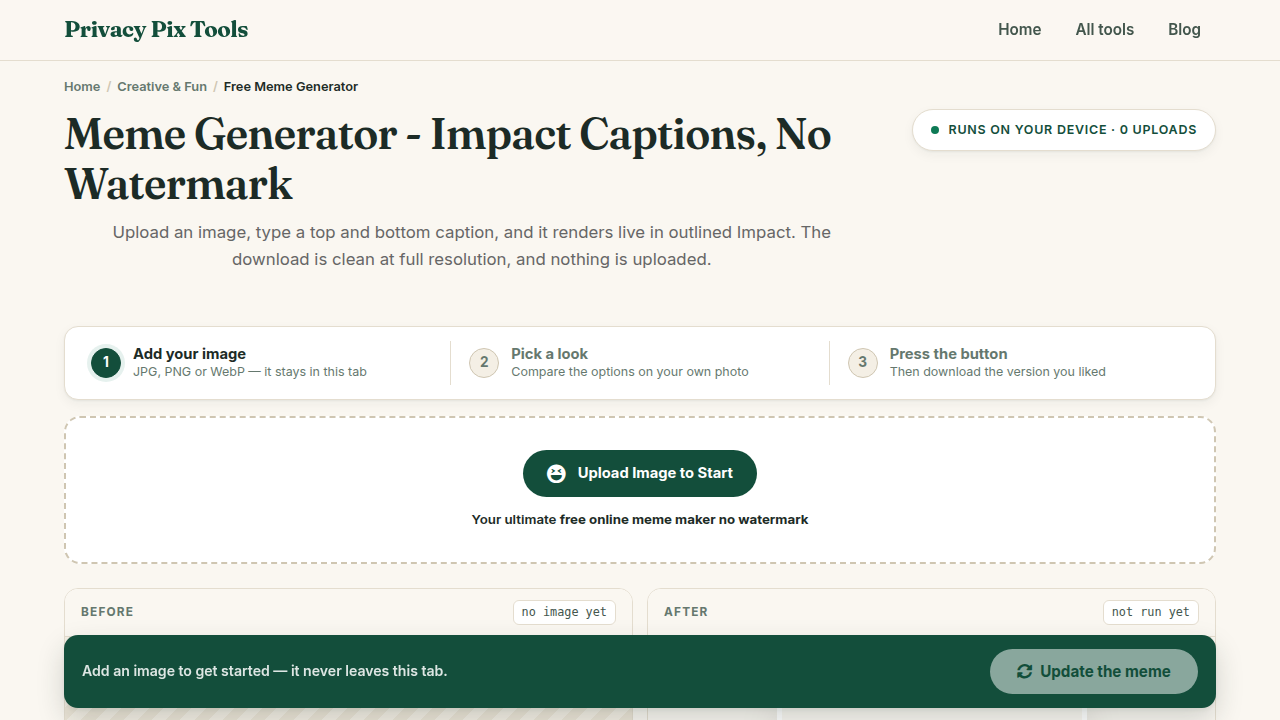The height and width of the screenshot is (720, 1280).
Task: Click the 'Your ultimate free online meme maker' tagline
Action: [x=640, y=520]
